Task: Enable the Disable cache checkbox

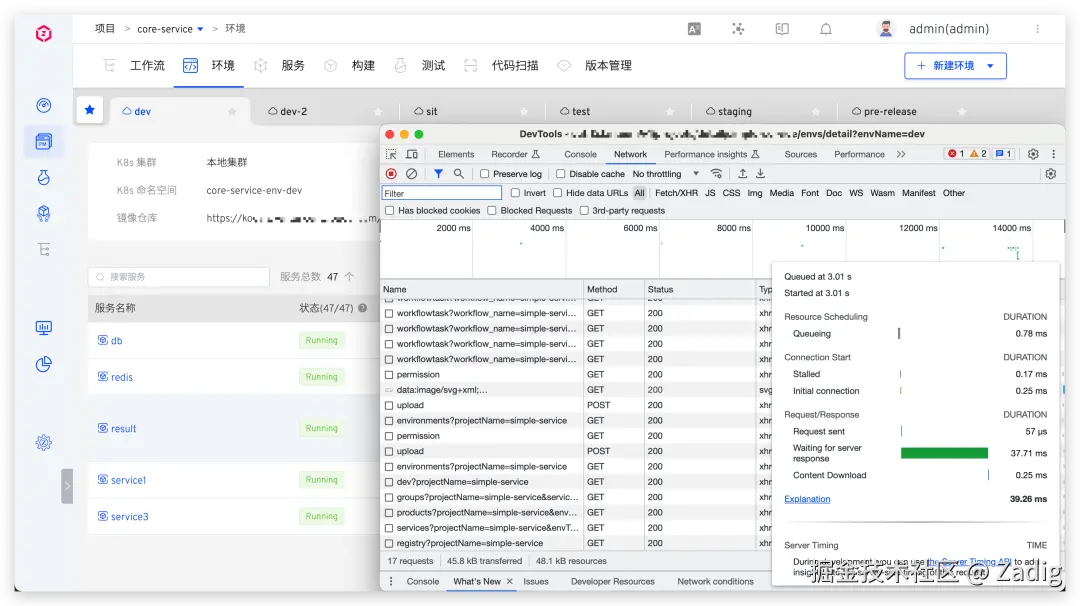Action: (x=561, y=174)
